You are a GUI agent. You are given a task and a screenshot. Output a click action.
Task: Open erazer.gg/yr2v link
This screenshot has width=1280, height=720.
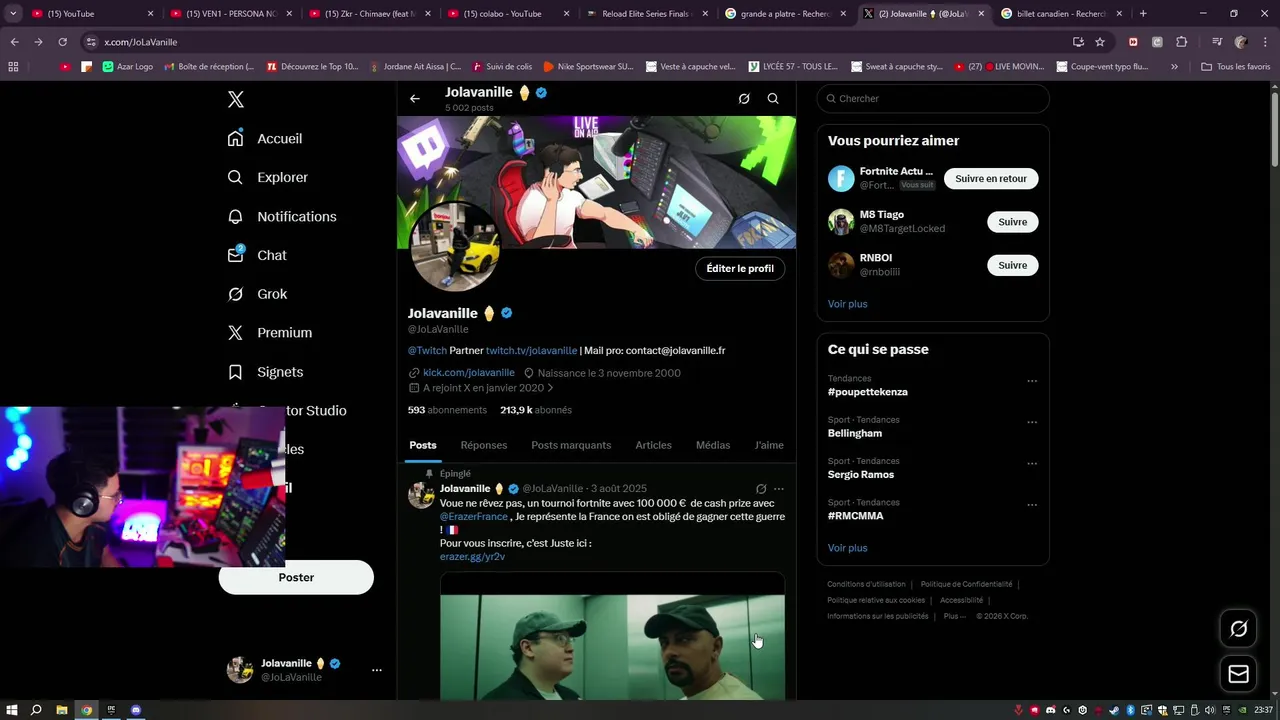coord(472,557)
